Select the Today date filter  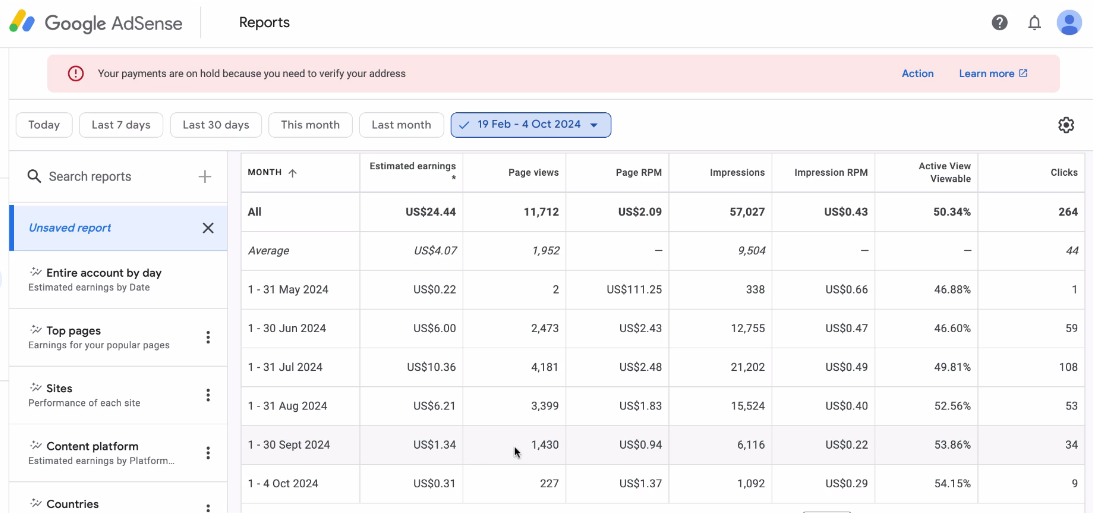(x=44, y=125)
